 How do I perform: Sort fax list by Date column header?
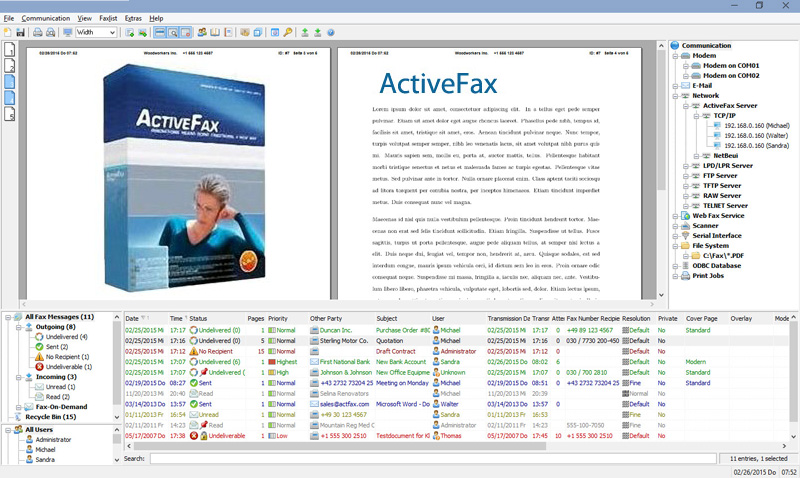(146, 318)
